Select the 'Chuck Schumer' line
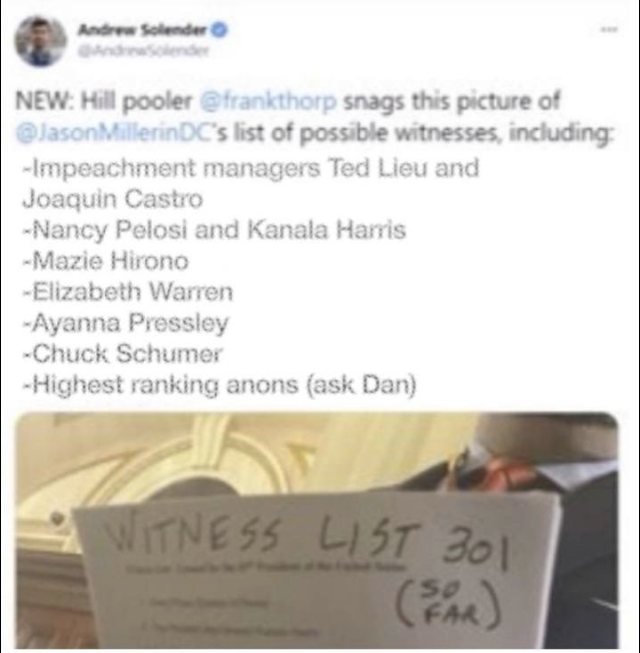 tap(123, 354)
